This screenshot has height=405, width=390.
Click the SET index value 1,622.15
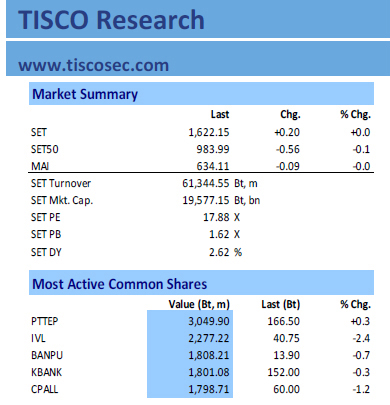(209, 132)
